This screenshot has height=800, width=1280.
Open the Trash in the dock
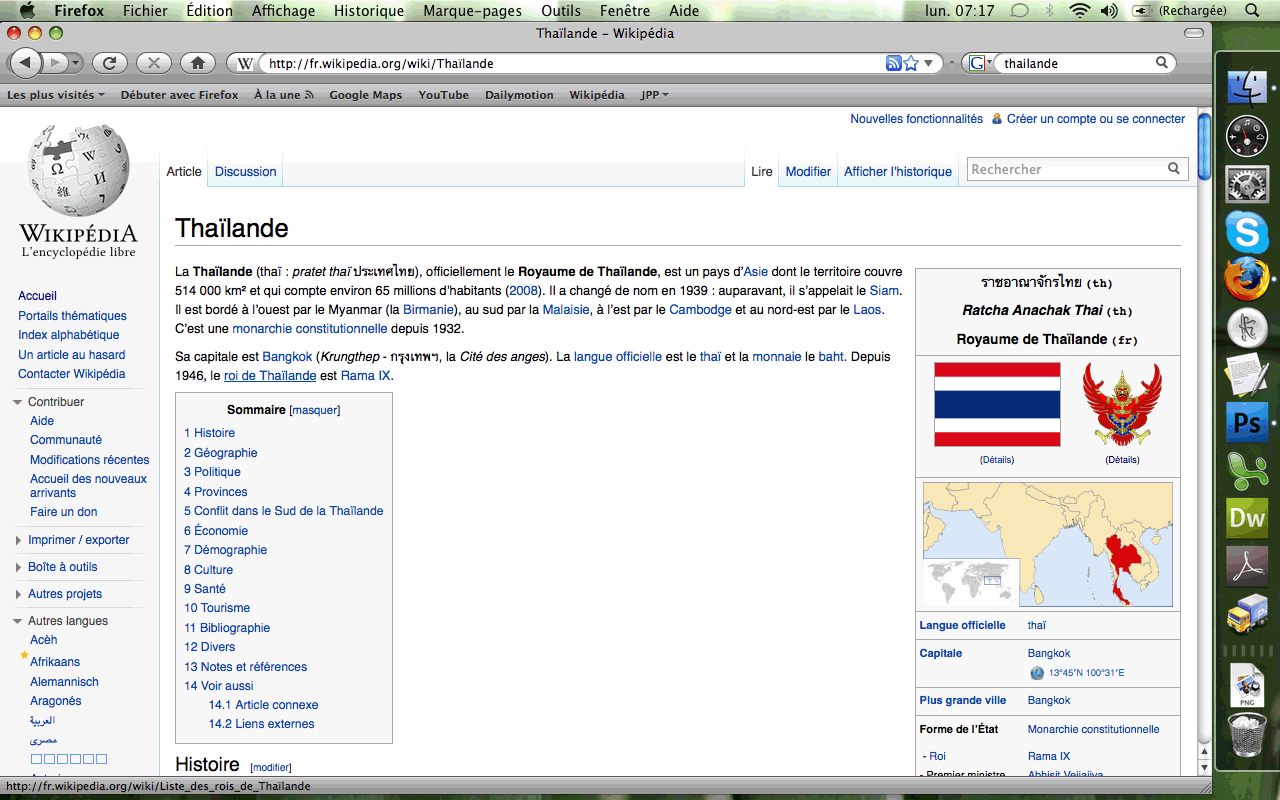tap(1247, 734)
